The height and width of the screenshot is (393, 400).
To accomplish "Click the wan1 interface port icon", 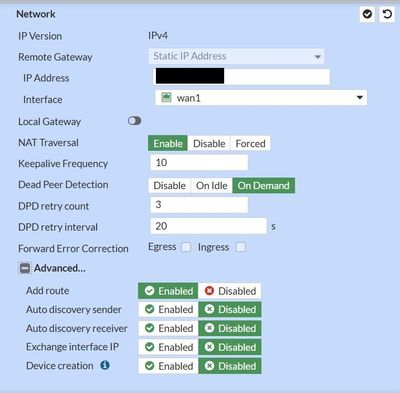I will click(x=166, y=98).
